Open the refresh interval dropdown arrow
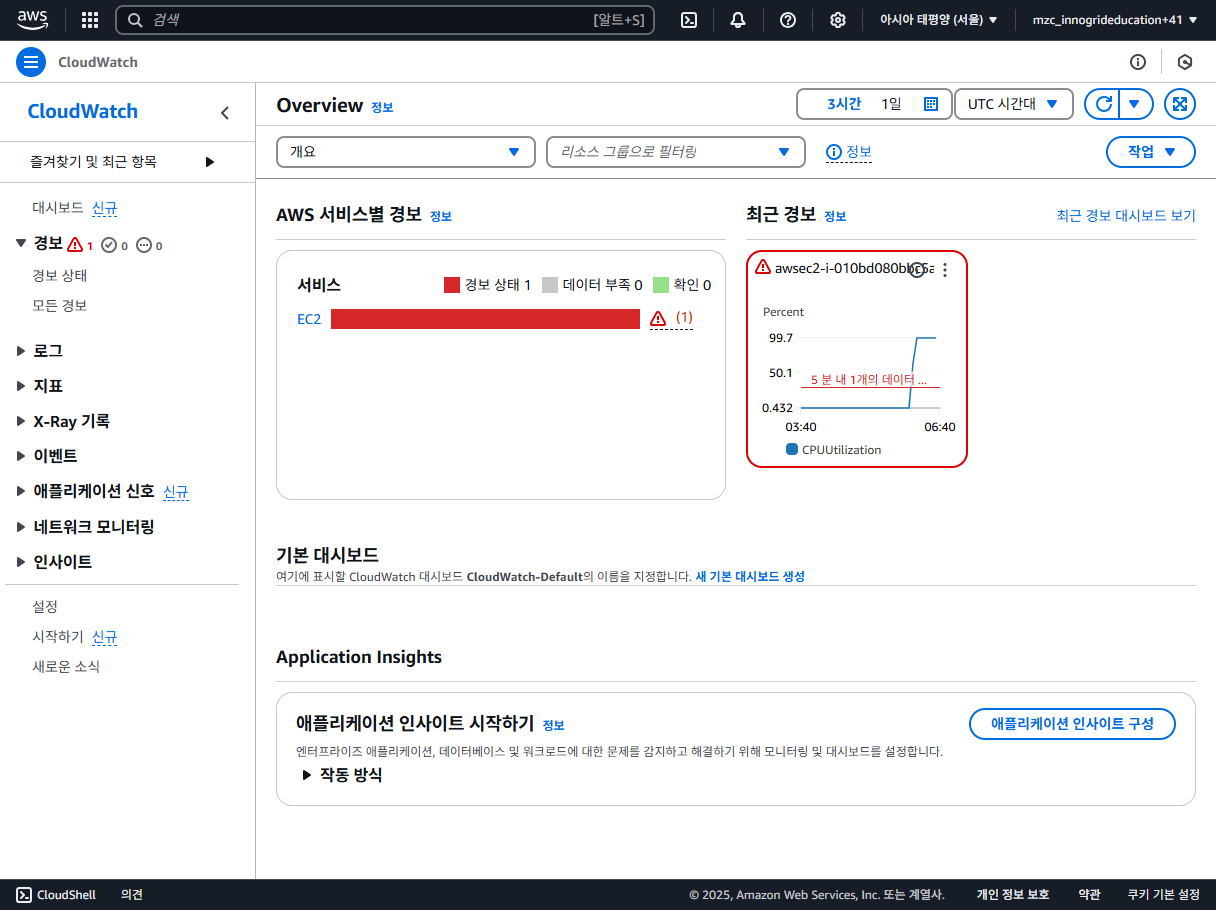1216x910 pixels. 1136,104
